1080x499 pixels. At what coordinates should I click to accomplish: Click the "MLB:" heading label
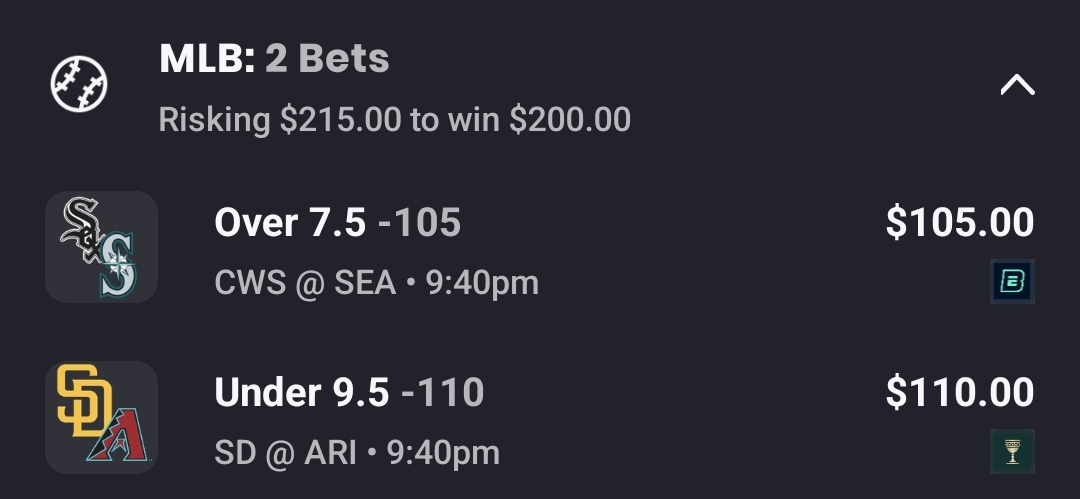[207, 60]
